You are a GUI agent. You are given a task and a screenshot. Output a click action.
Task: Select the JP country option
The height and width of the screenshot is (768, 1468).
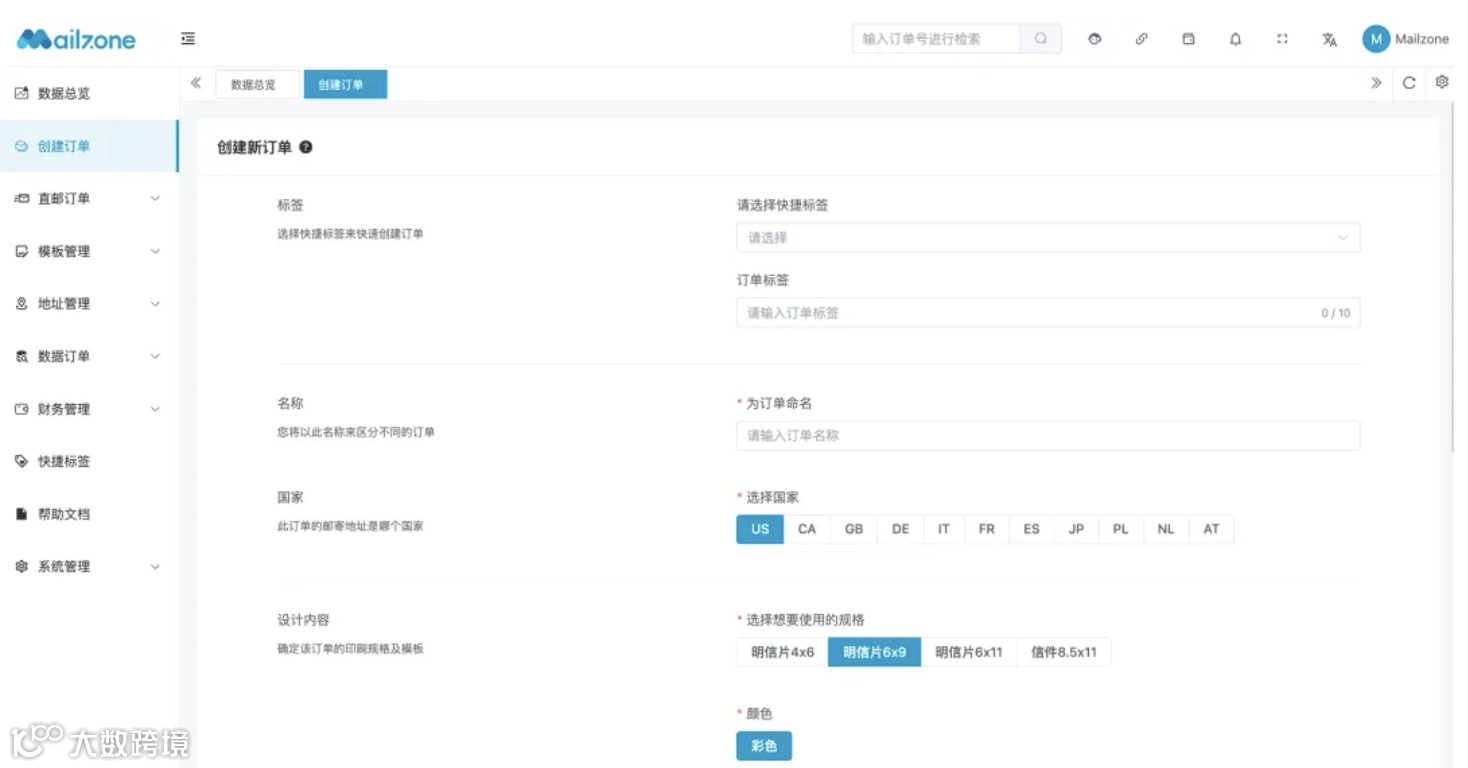tap(1075, 529)
